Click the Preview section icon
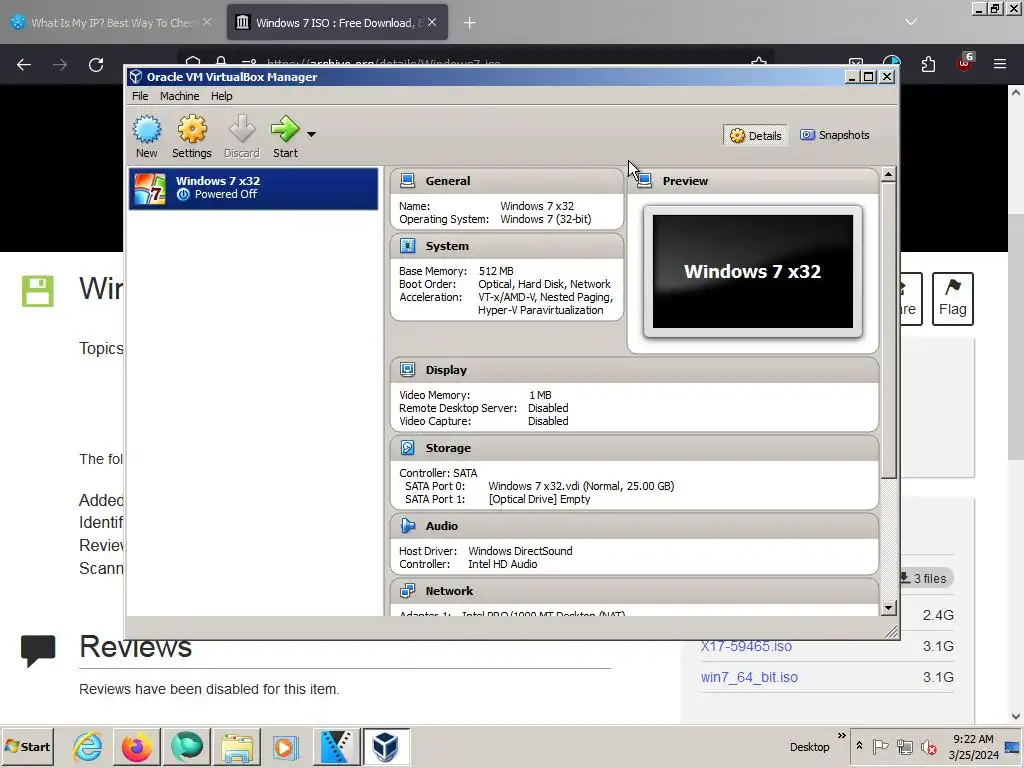 [645, 180]
